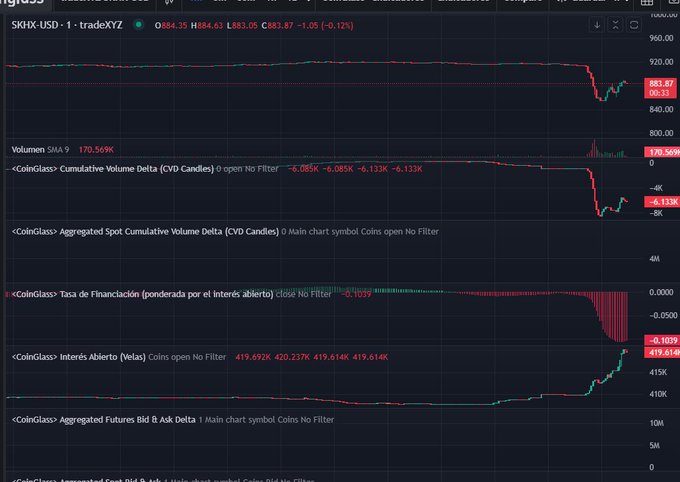Open the Volumen indicator legend

pos(28,150)
